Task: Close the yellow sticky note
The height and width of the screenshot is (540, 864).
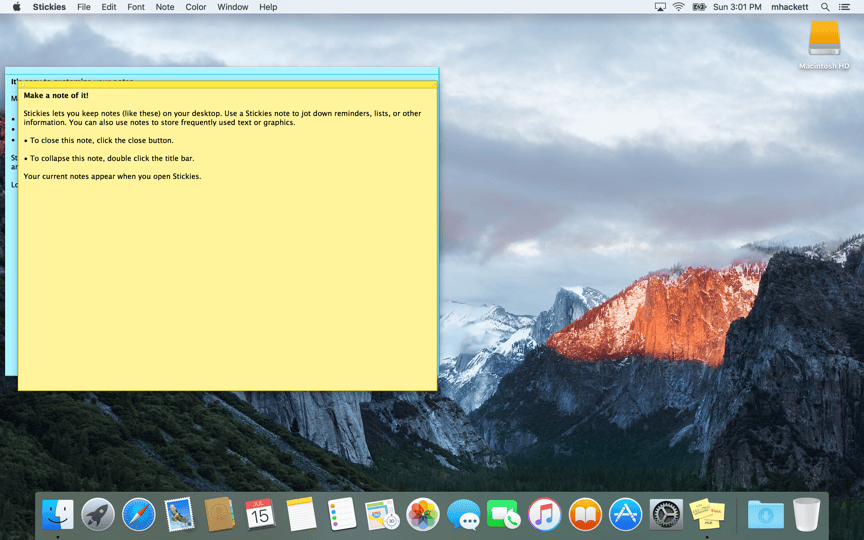Action: 22,85
